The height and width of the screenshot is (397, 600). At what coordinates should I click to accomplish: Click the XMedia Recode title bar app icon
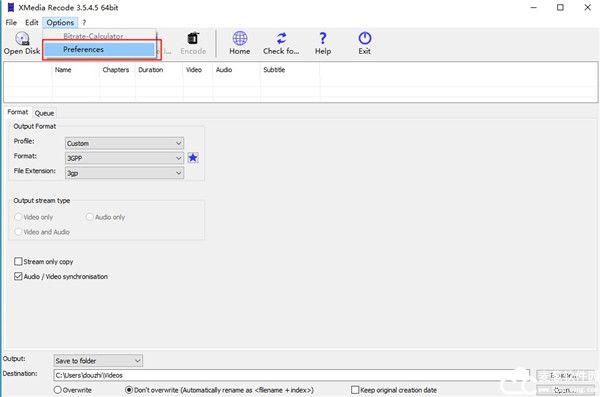11,7
